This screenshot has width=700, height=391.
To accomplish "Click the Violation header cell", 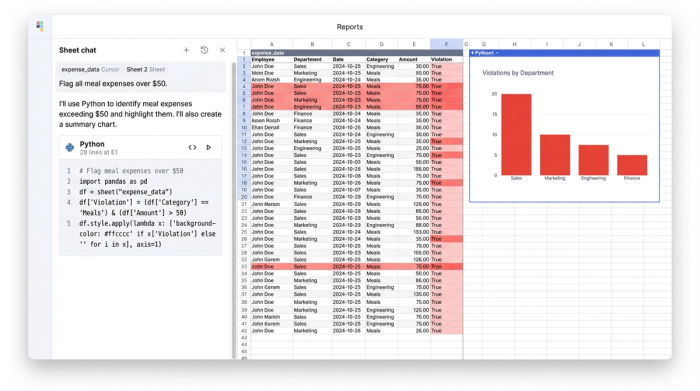I will tap(446, 59).
